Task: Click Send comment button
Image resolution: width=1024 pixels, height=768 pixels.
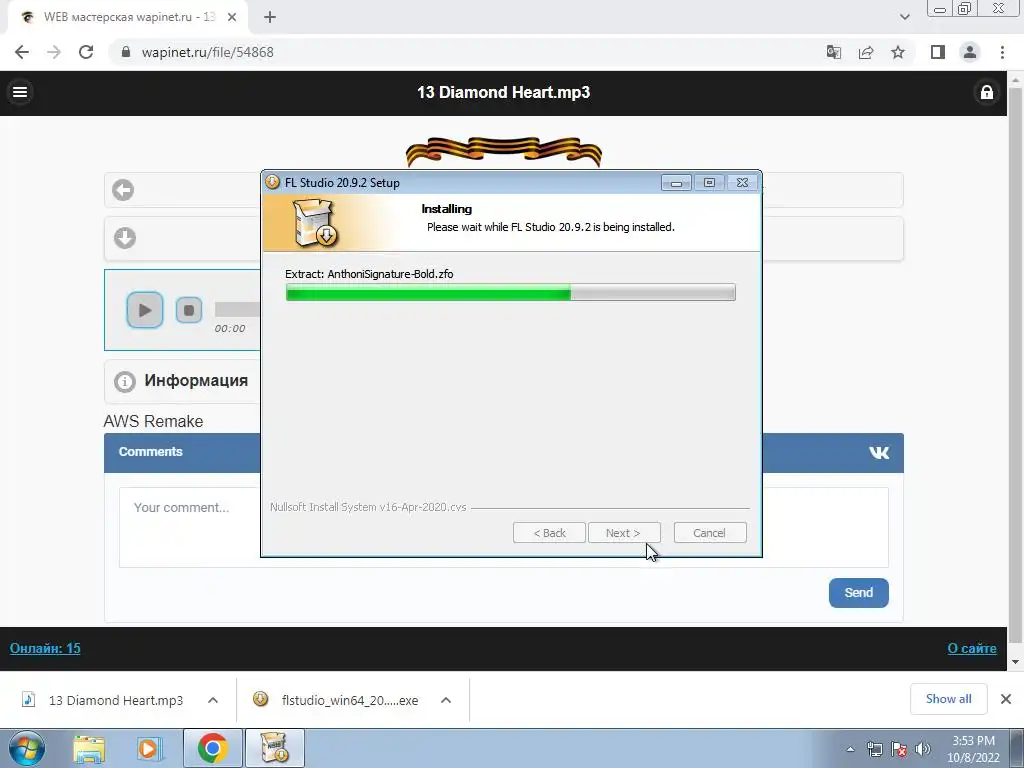Action: tap(858, 592)
